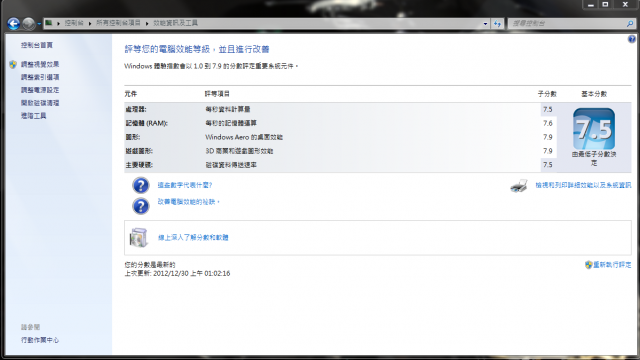
Task: Open the recent pages dropdown beside navigation arrows
Action: 39,24
